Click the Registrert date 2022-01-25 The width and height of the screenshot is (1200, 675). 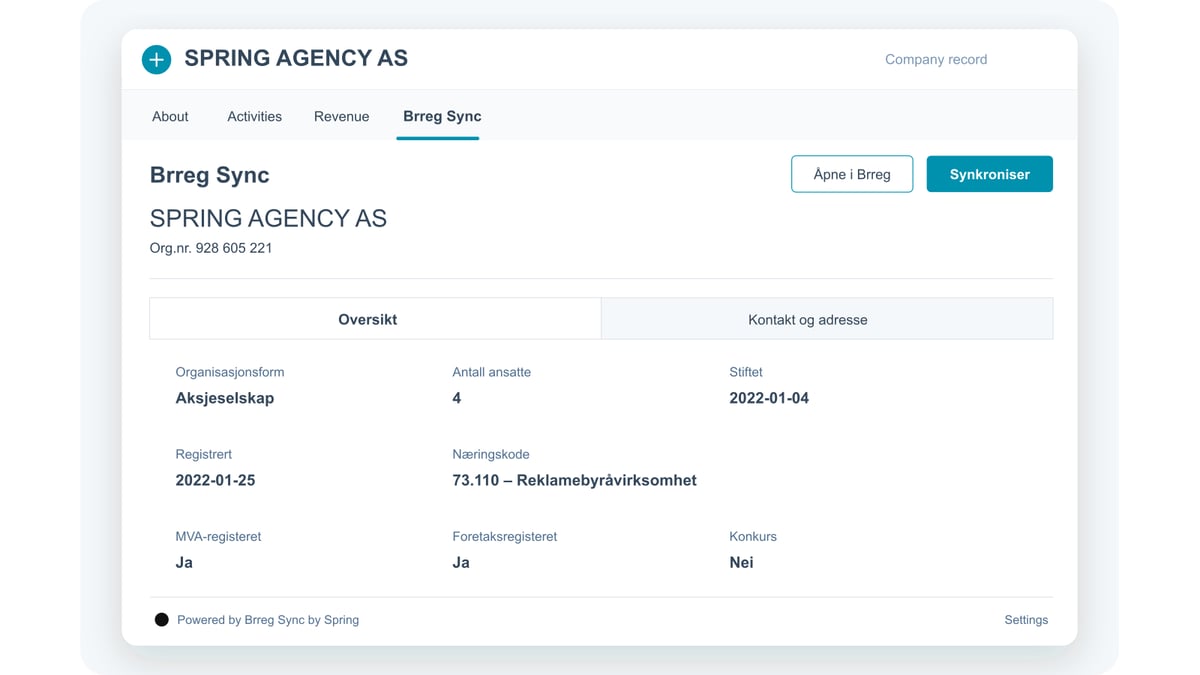(215, 480)
